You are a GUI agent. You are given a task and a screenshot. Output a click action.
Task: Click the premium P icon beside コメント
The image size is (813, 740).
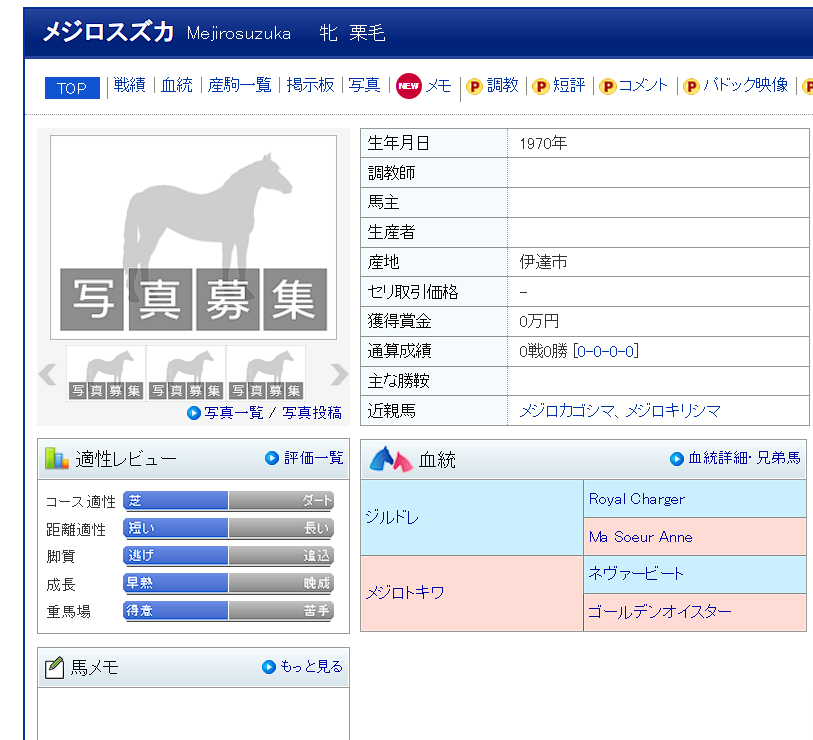click(x=607, y=87)
